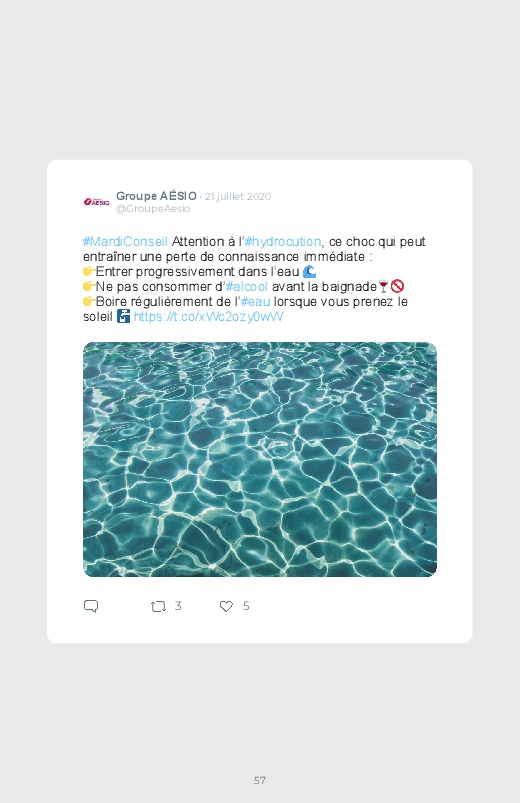Open the 21 juillet 2020 timestamp
Image resolution: width=520 pixels, height=803 pixels.
238,197
